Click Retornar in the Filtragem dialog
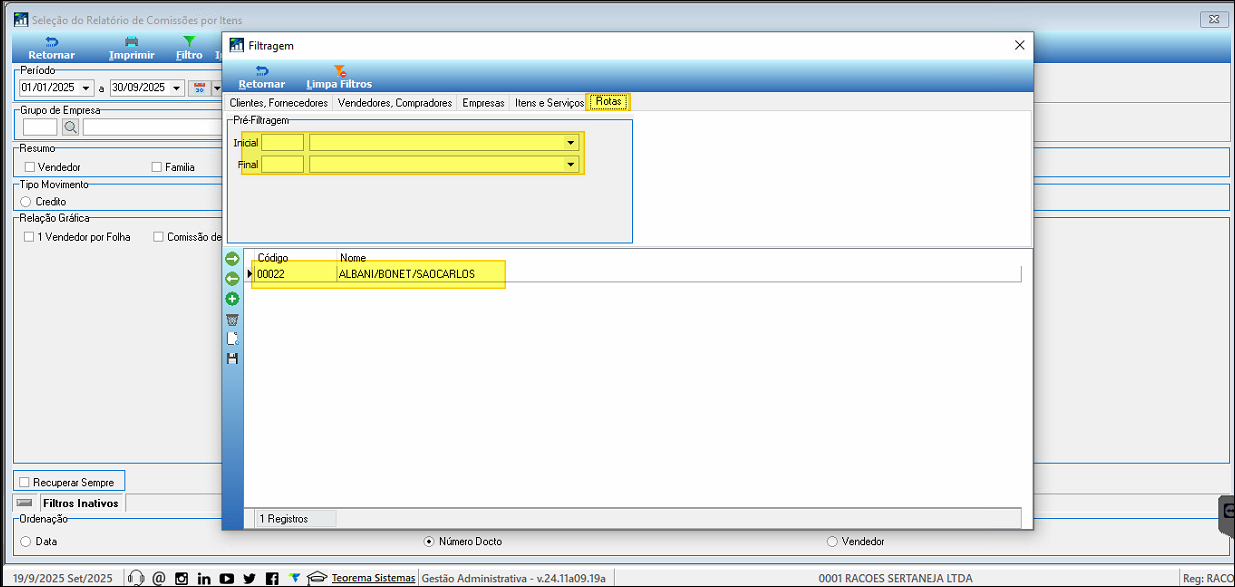Image resolution: width=1235 pixels, height=587 pixels. [x=261, y=76]
